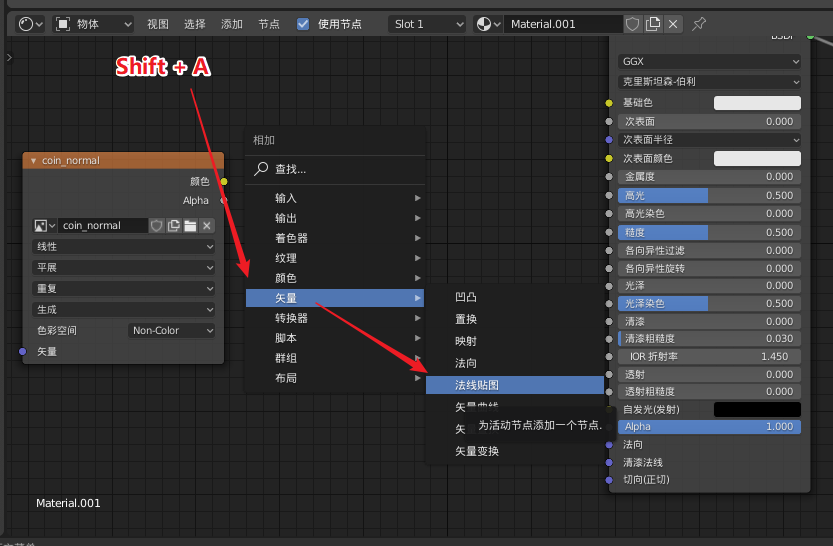Open the 选择 menu
This screenshot has width=833, height=546.
click(194, 24)
